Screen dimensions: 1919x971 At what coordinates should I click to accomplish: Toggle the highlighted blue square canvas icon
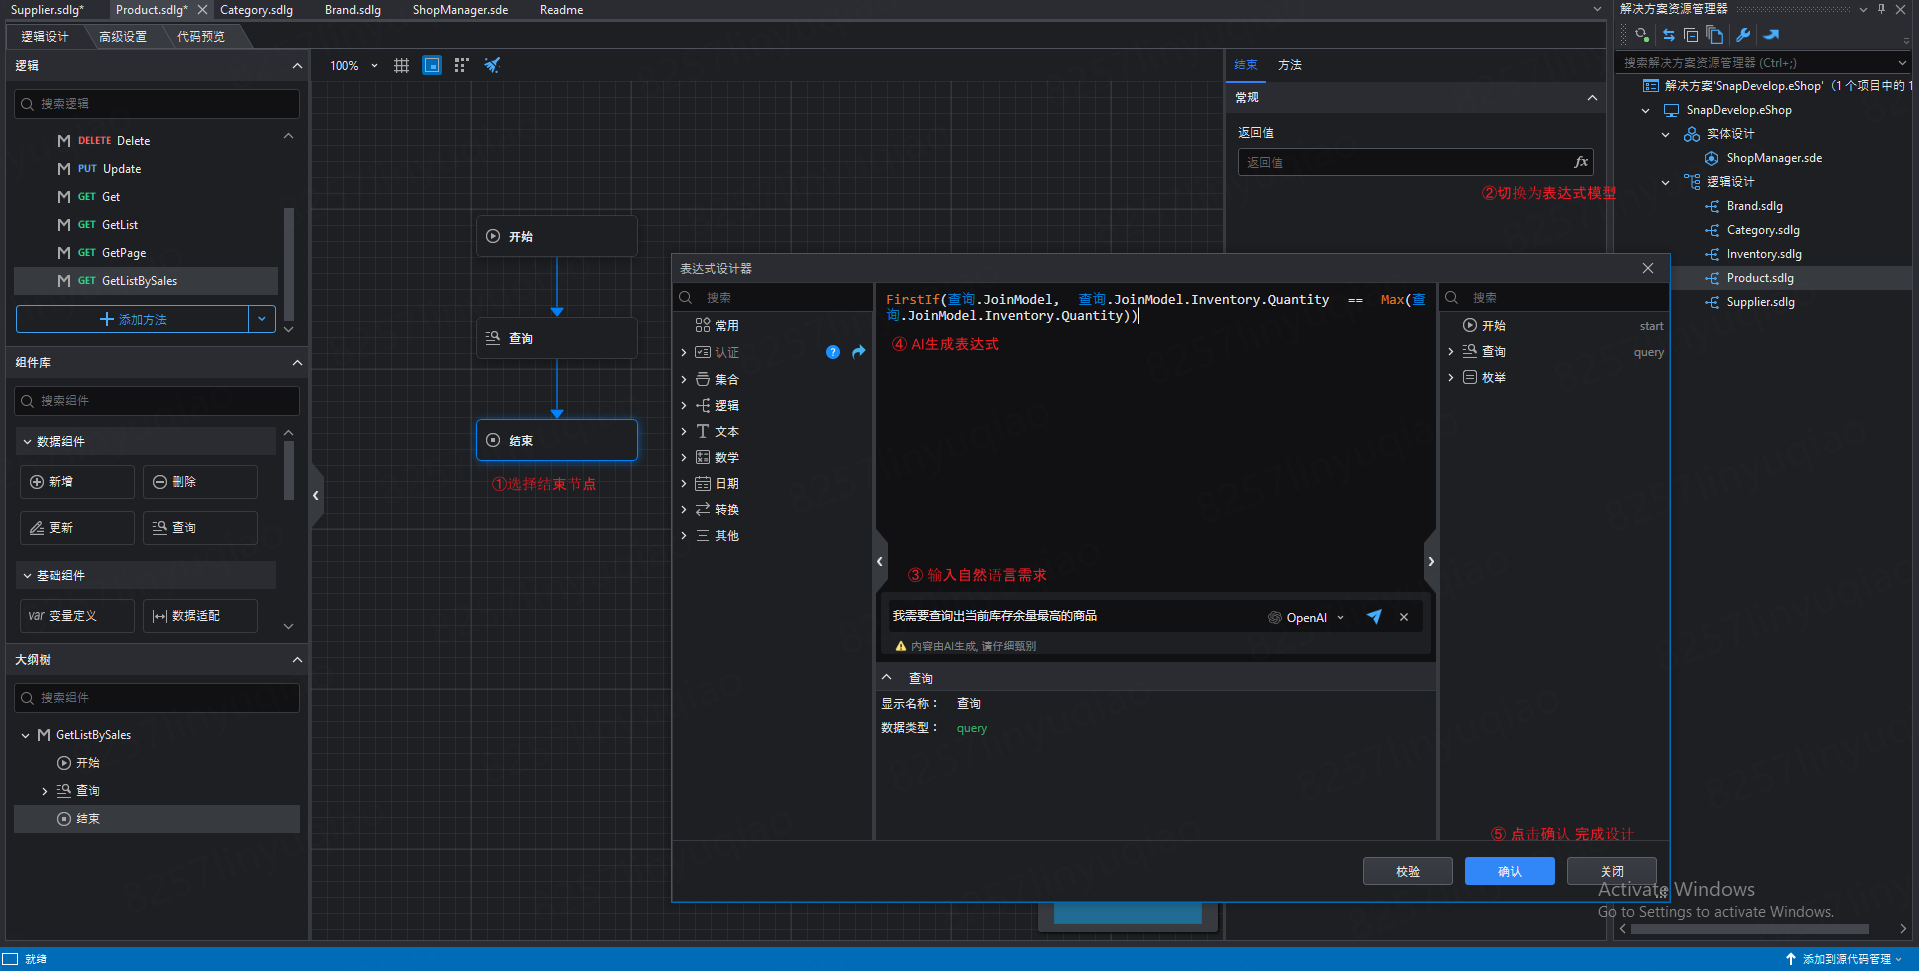pos(432,65)
